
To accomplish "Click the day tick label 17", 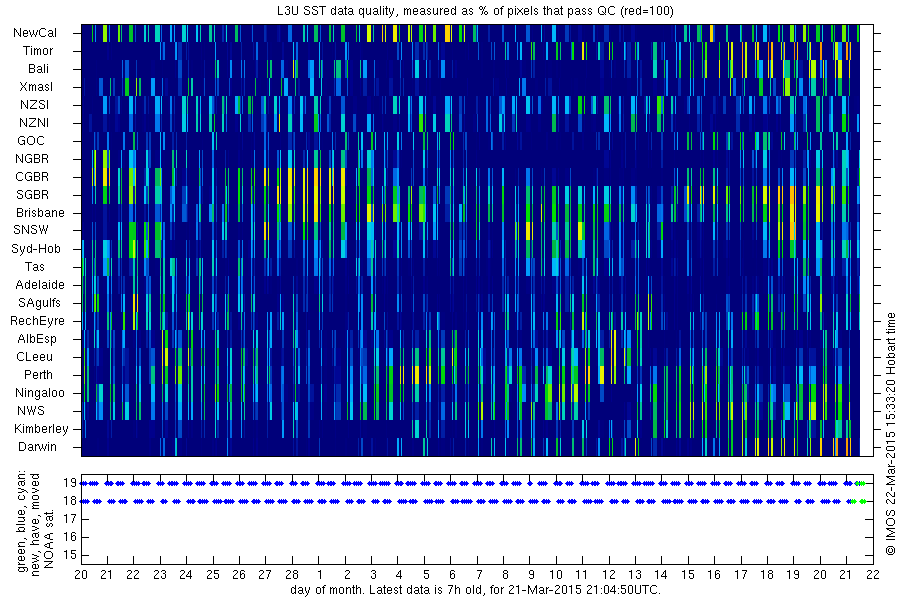I will coord(741,575).
